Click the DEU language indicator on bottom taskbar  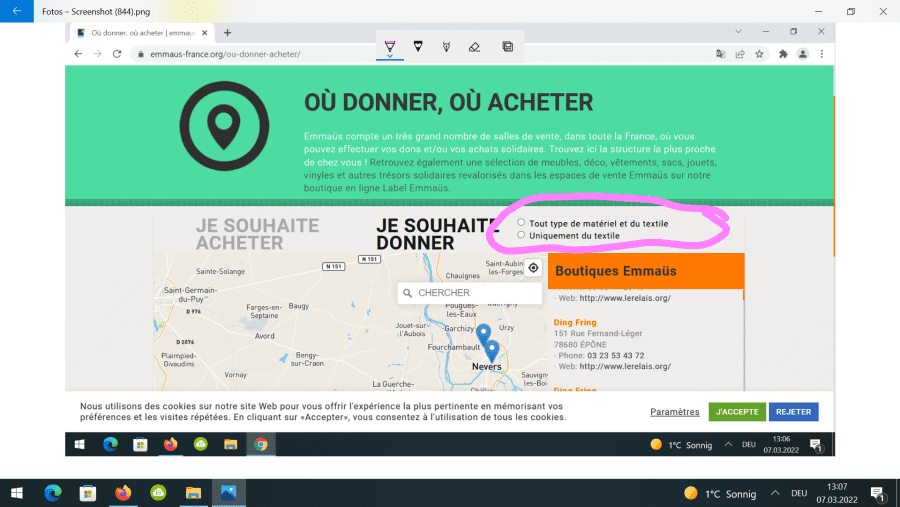pyautogui.click(x=799, y=493)
